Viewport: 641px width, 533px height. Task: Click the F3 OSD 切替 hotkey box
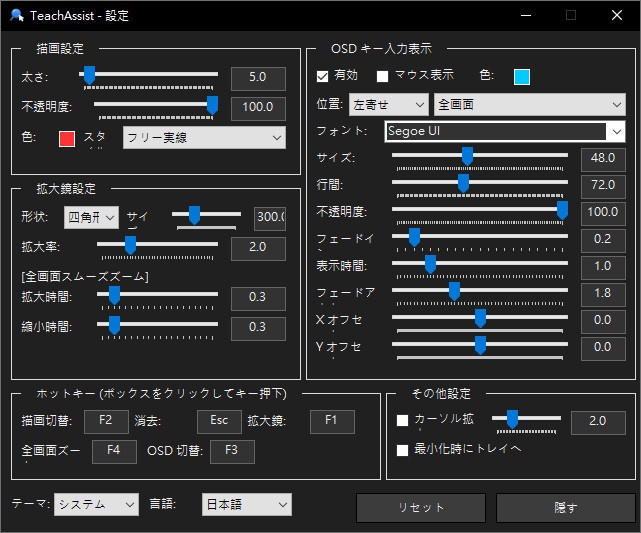(x=232, y=452)
